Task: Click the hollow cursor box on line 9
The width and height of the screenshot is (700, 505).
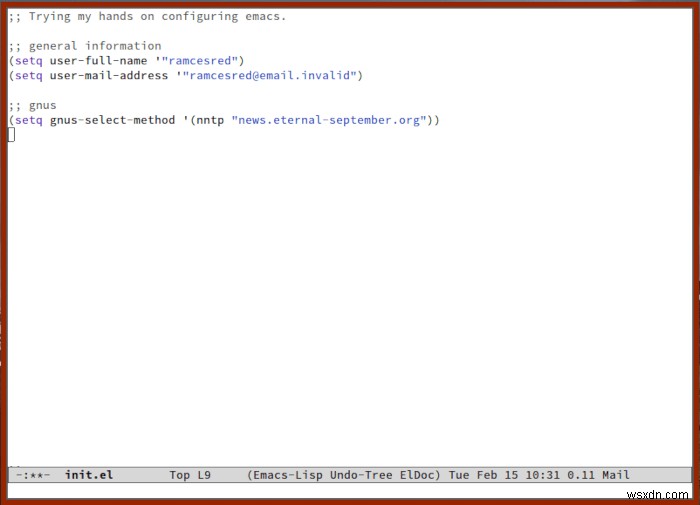Action: (x=12, y=134)
